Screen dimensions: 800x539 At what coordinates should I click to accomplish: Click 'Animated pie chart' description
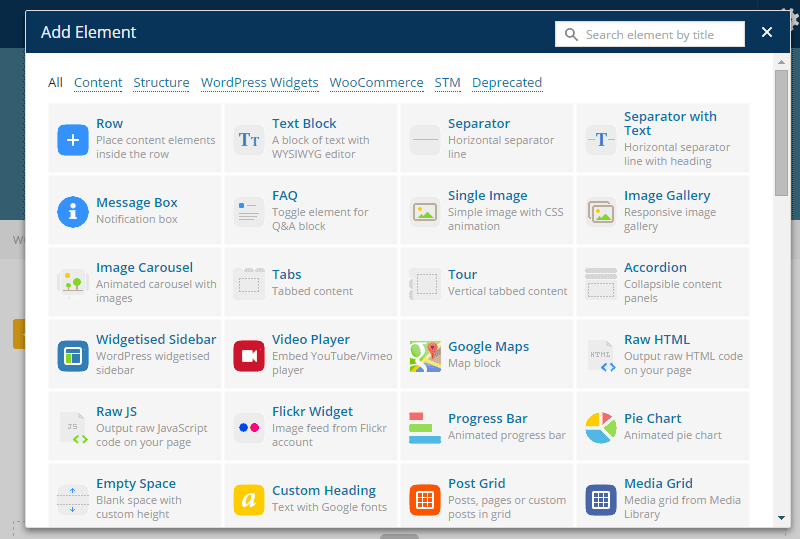coord(672,435)
